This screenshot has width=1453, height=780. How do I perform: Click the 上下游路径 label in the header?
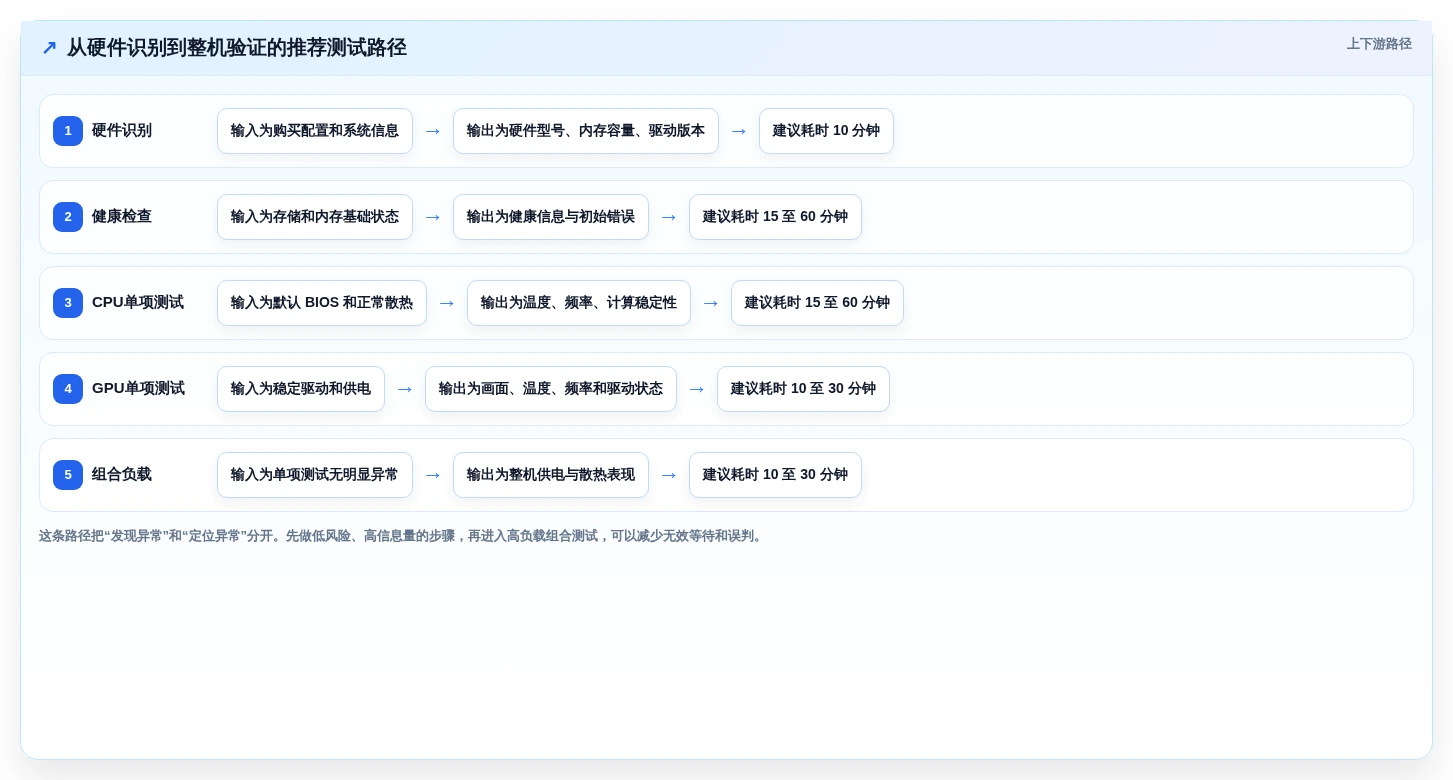1379,44
